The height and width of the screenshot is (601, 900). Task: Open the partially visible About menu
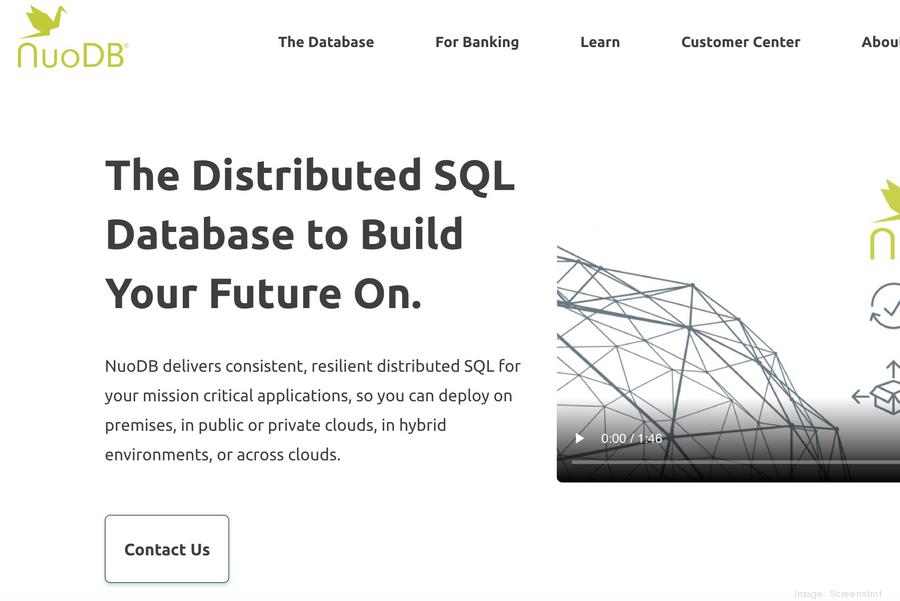(x=880, y=42)
